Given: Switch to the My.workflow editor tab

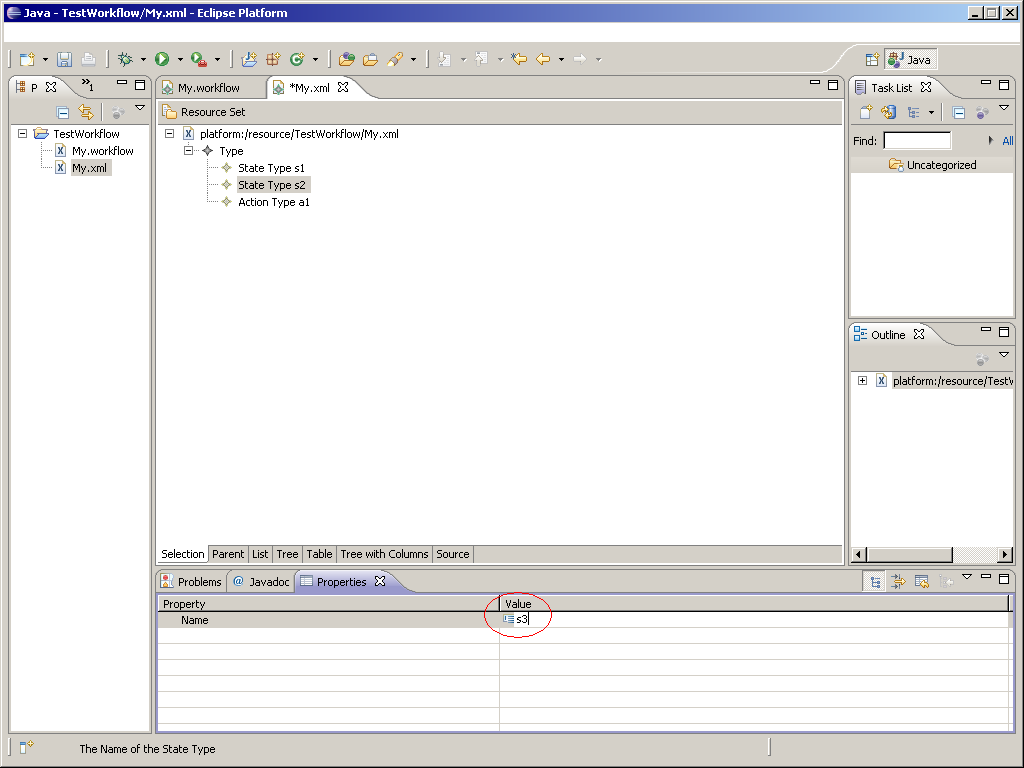Looking at the screenshot, I should click(x=208, y=88).
